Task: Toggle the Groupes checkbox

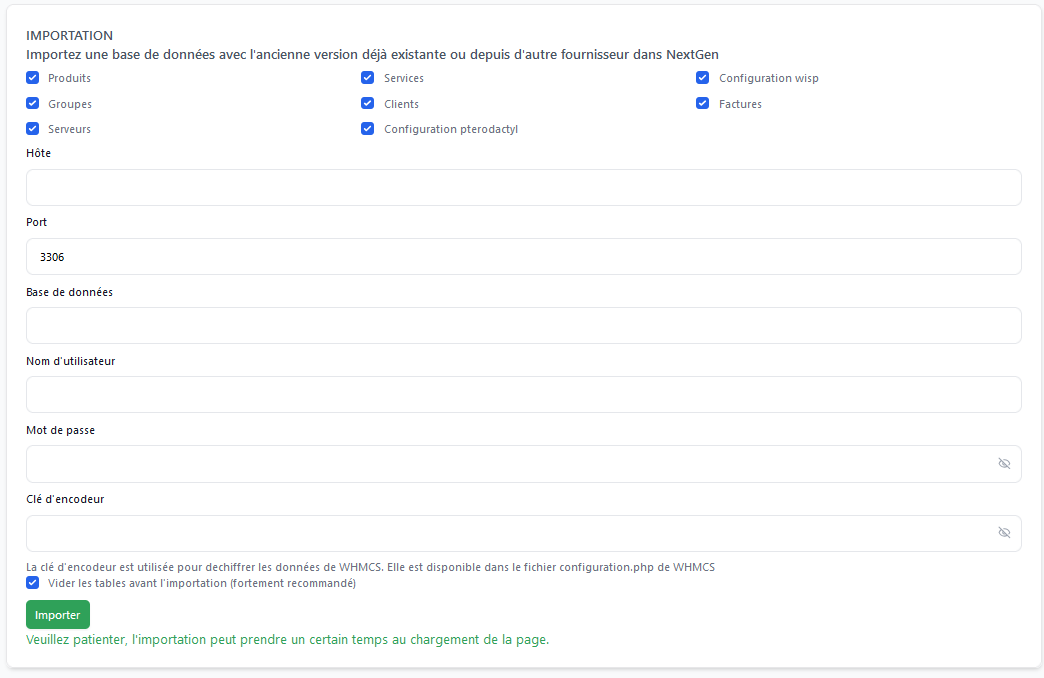Action: click(x=33, y=104)
